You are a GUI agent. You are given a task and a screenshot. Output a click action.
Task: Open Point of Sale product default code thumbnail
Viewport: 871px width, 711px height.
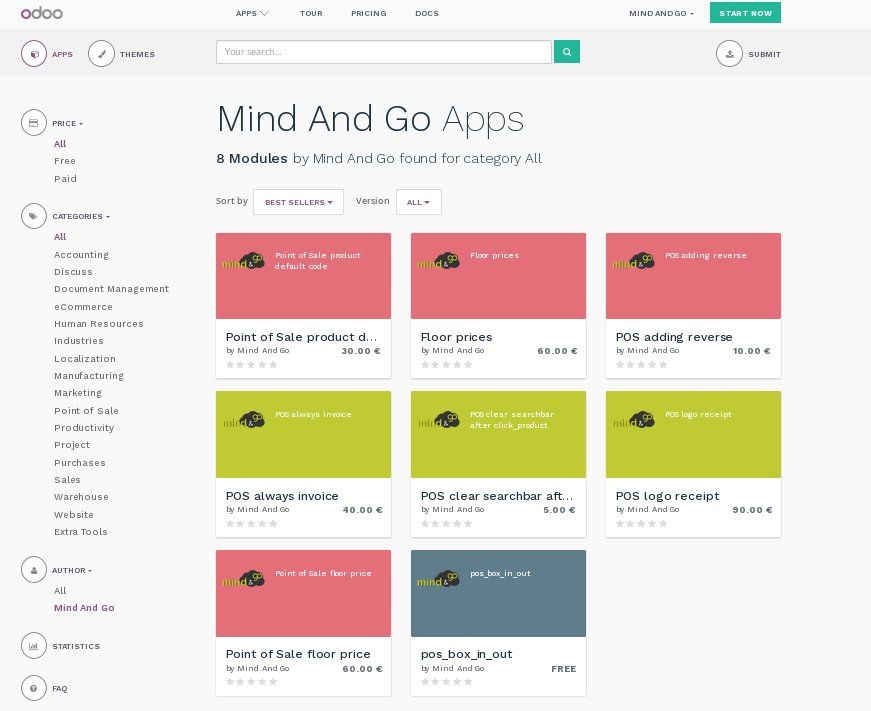point(303,276)
